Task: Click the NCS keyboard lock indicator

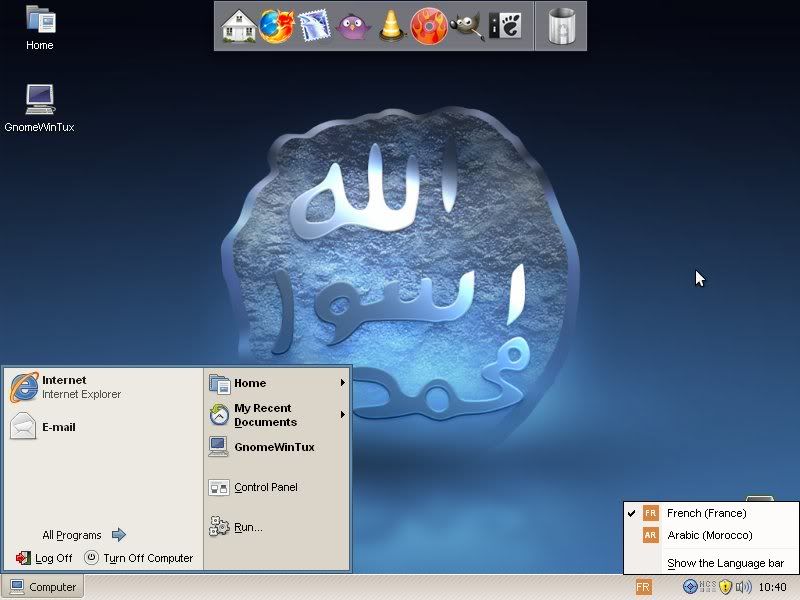Action: (707, 587)
